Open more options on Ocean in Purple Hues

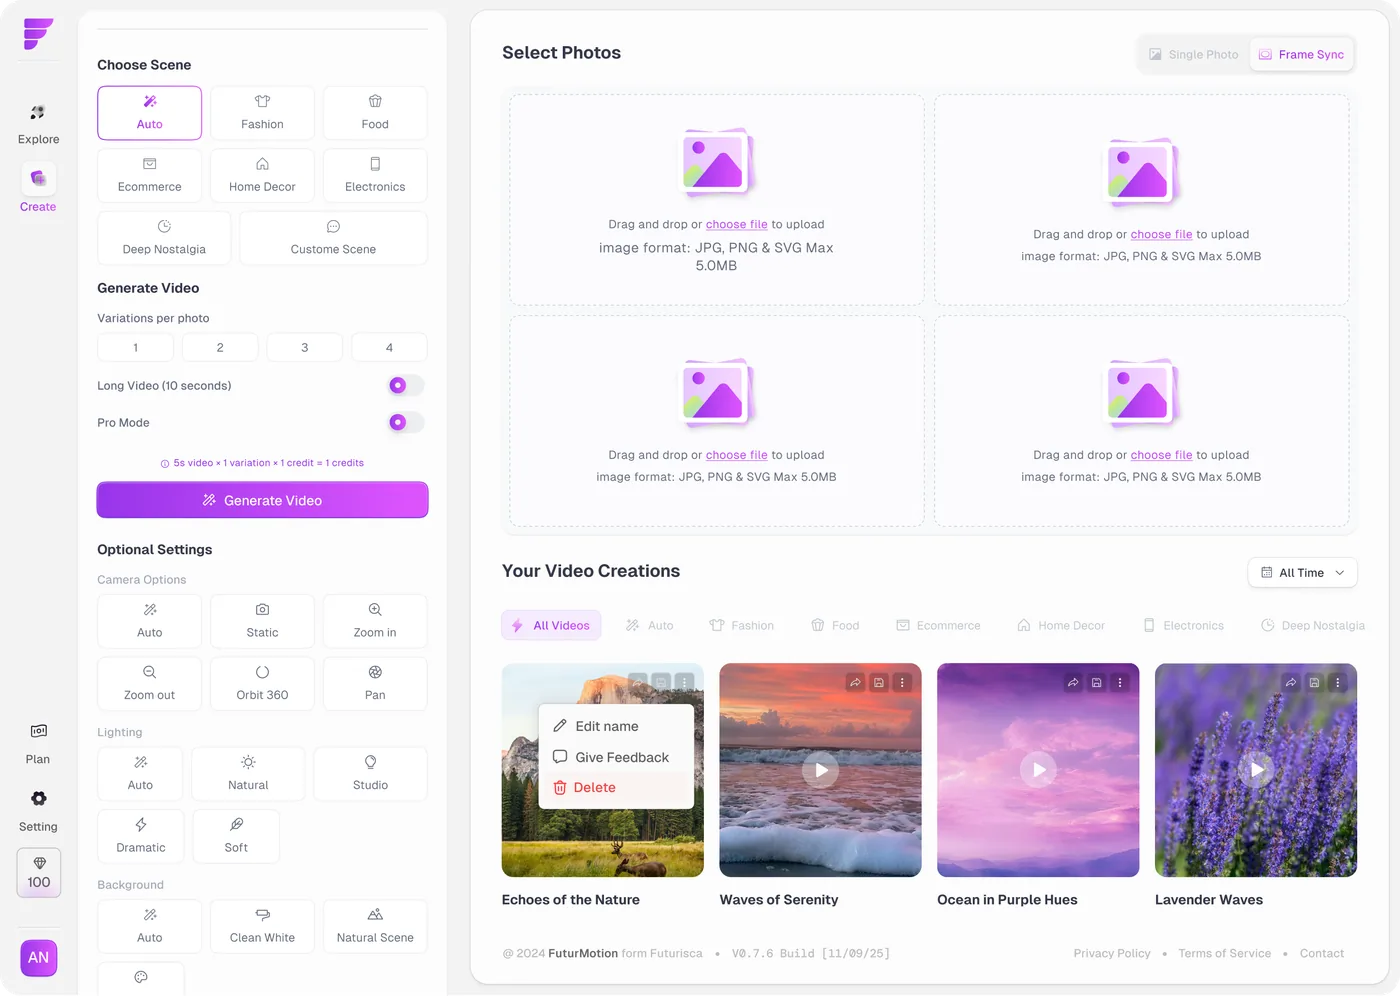1120,682
